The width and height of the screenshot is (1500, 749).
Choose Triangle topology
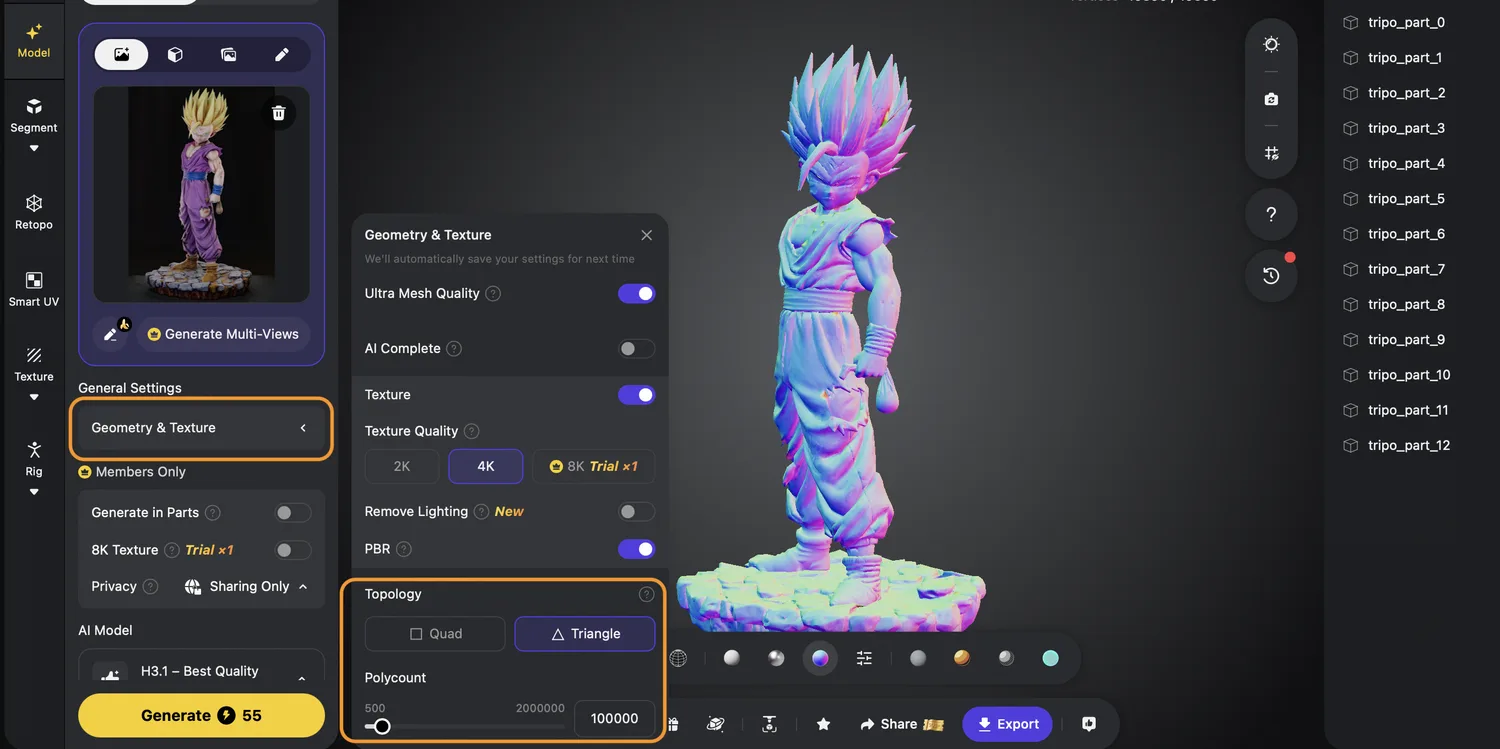click(x=585, y=634)
